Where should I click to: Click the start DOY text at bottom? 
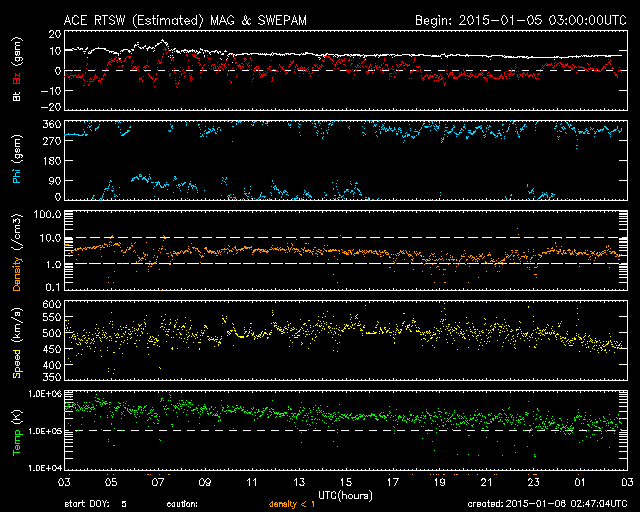click(95, 505)
